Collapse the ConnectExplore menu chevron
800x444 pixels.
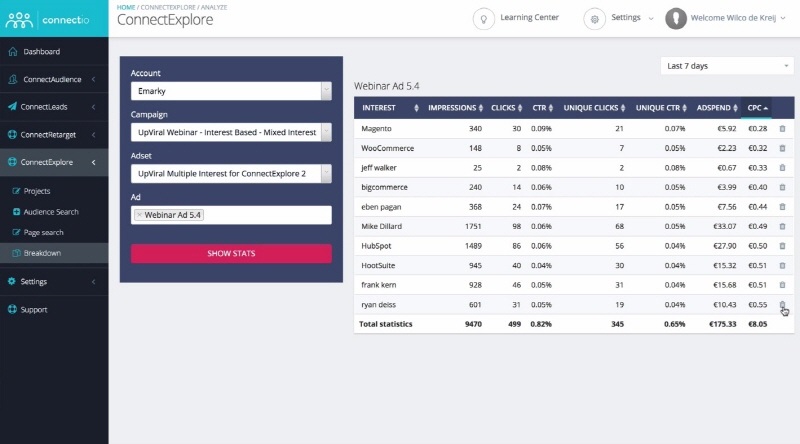coord(93,162)
